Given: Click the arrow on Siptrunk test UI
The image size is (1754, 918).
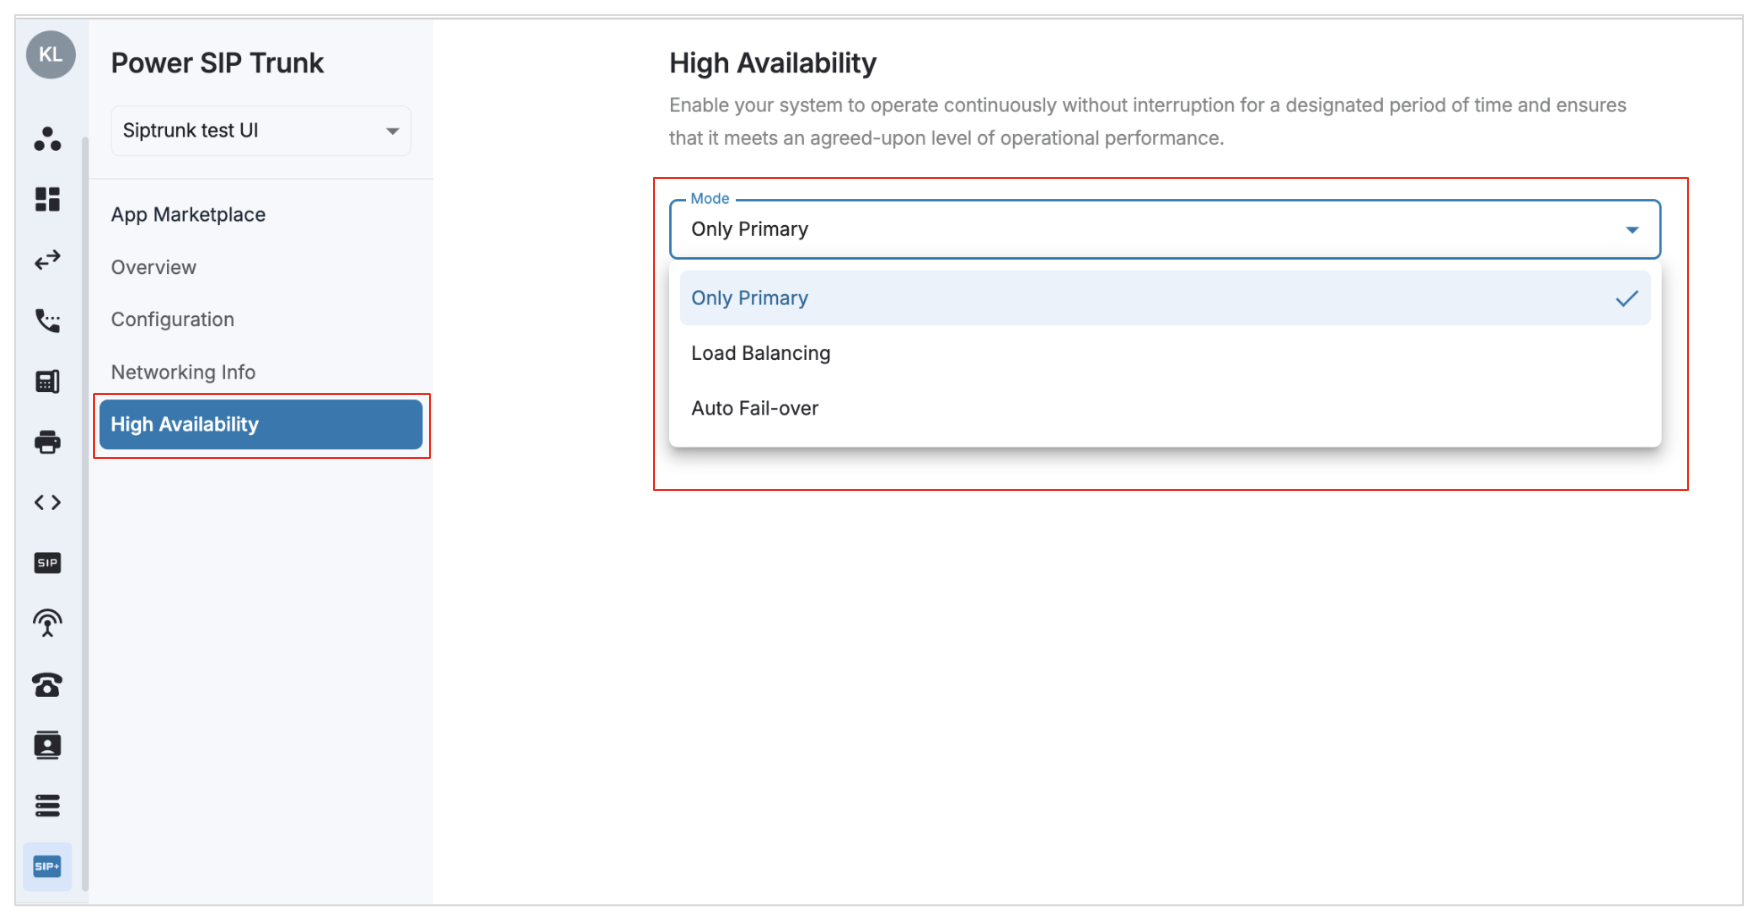Looking at the screenshot, I should click(x=392, y=131).
